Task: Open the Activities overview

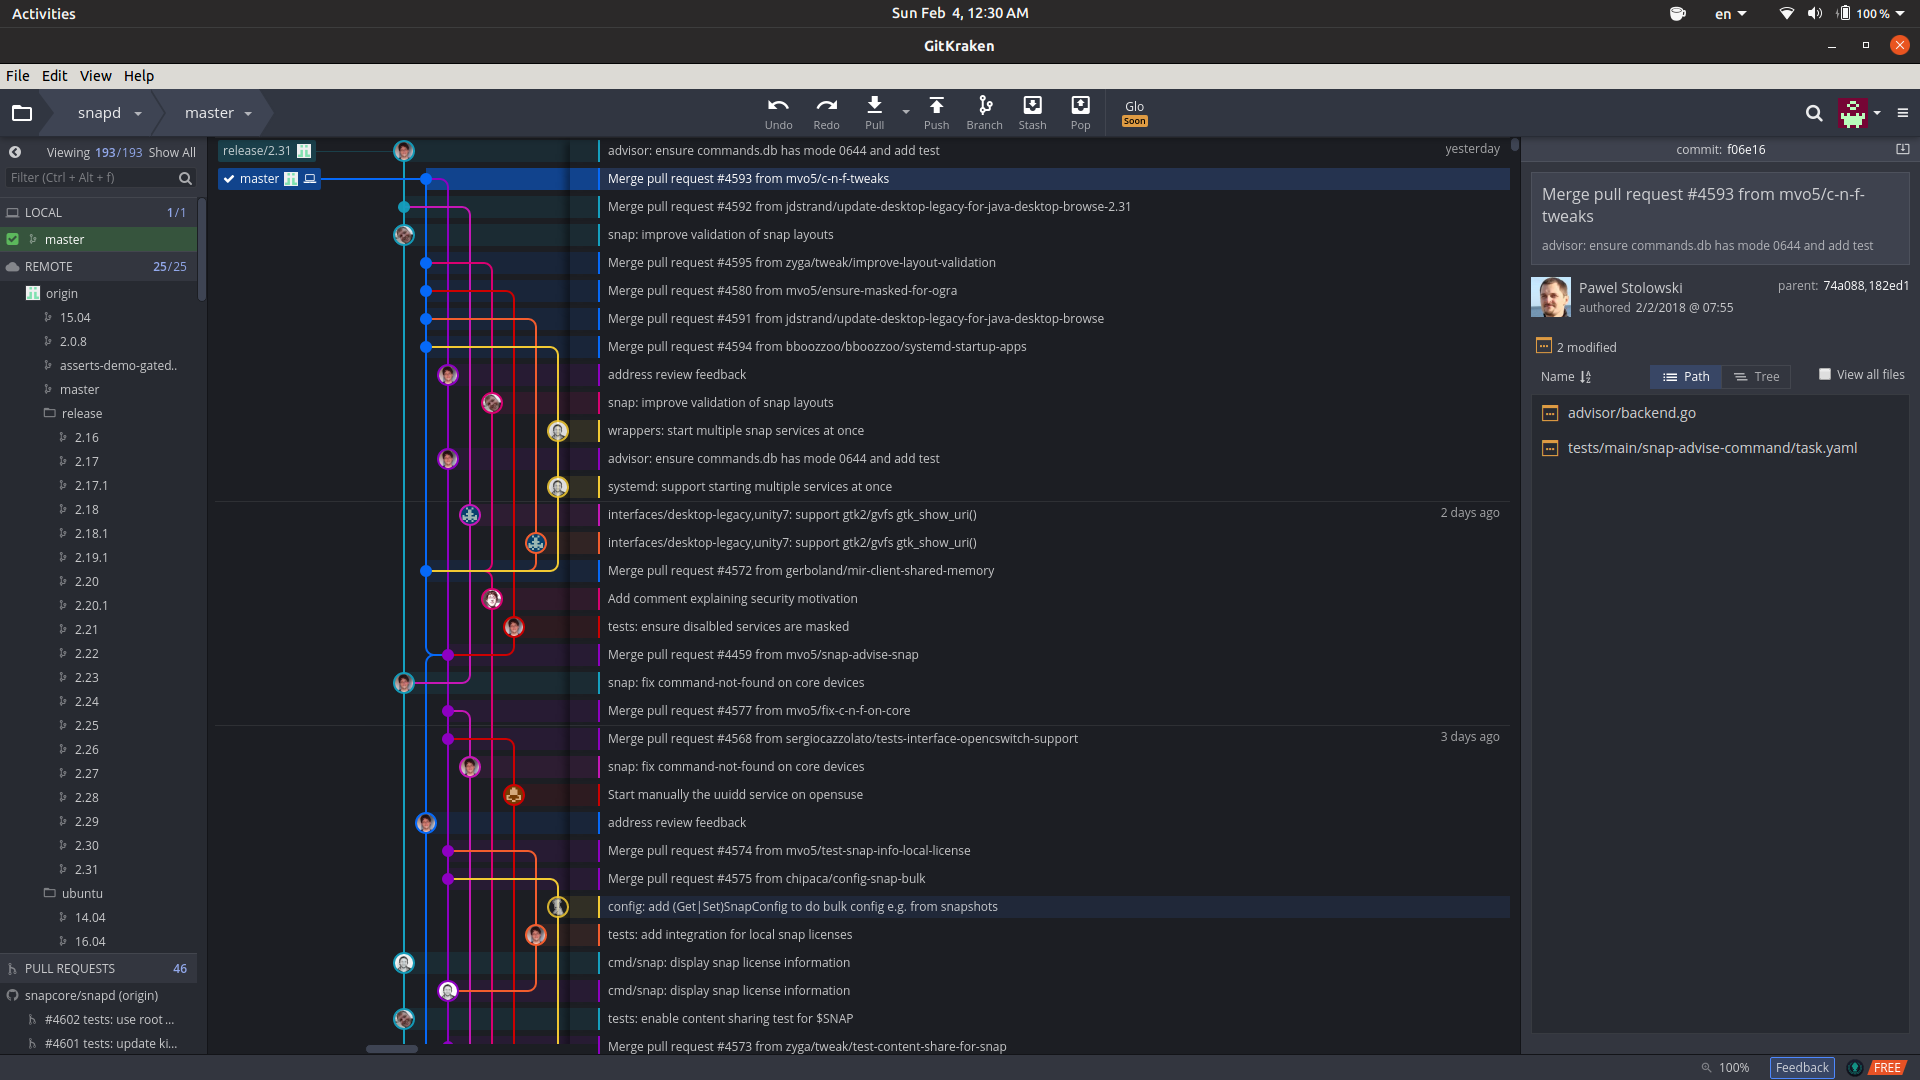Action: (43, 13)
